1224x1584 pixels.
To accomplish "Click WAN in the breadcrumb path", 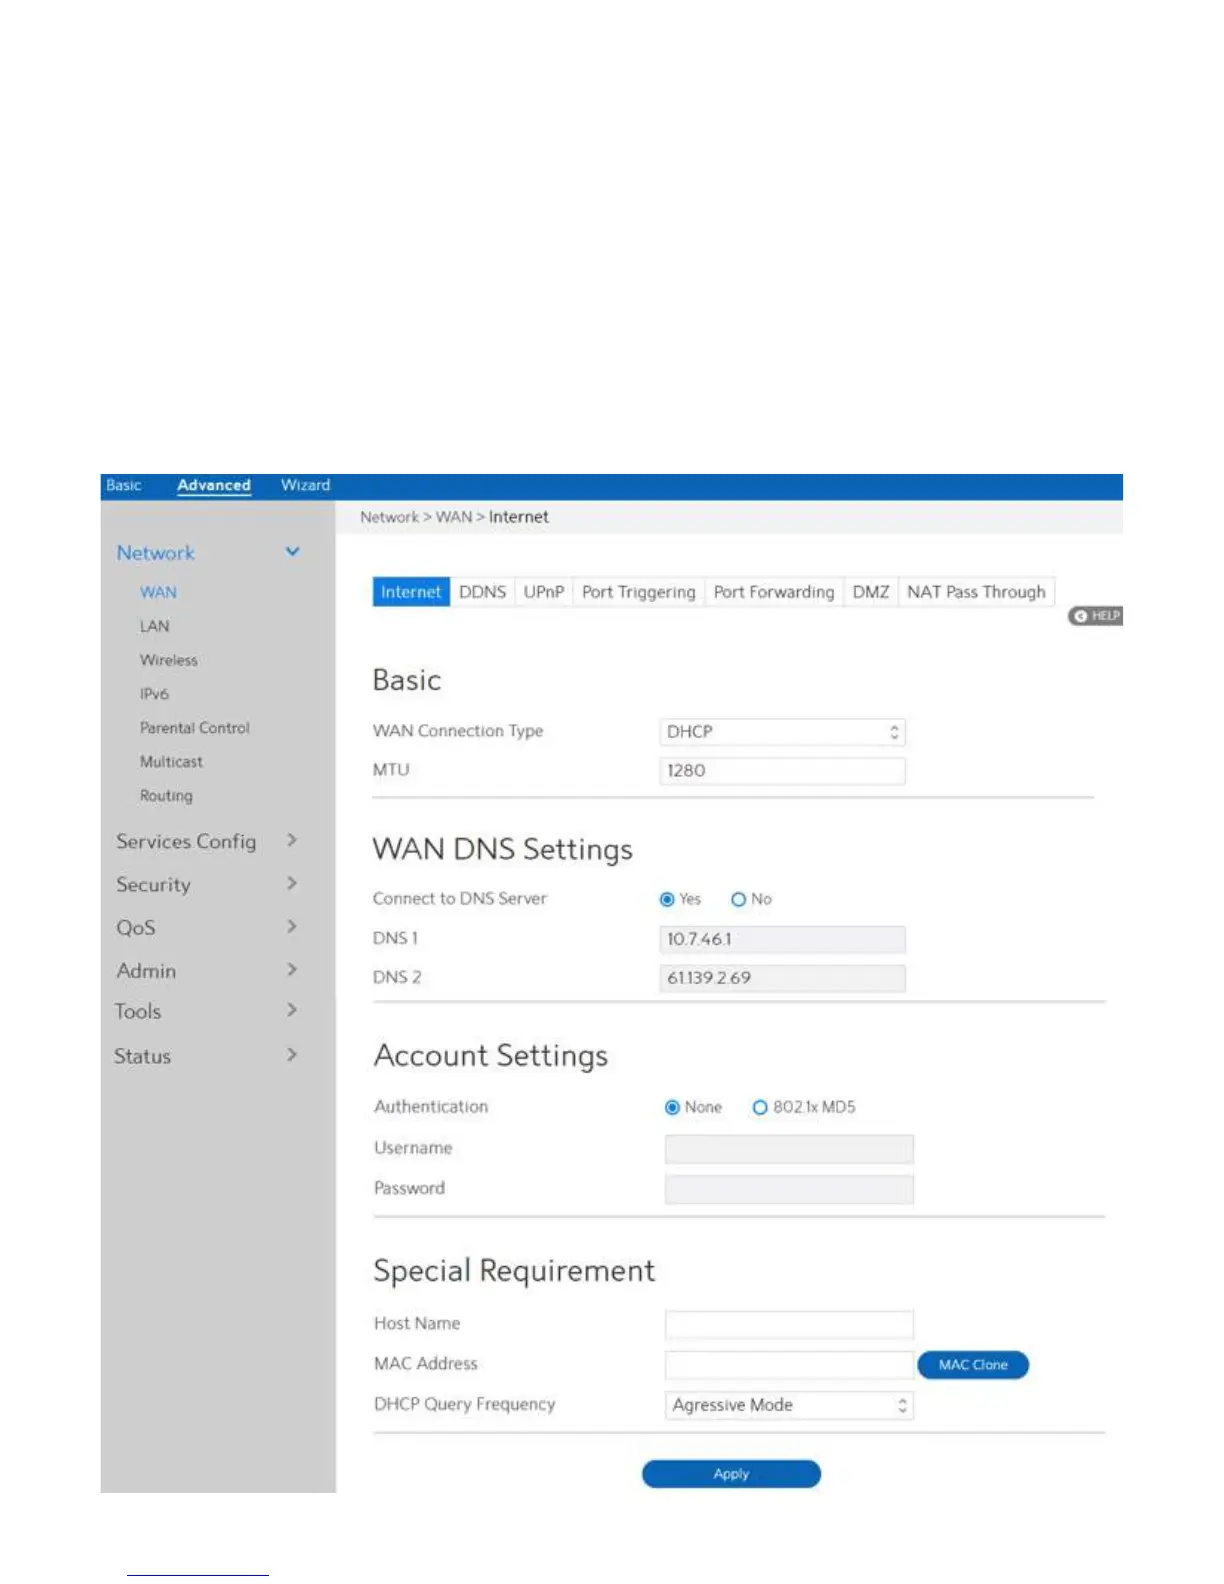I will 453,517.
